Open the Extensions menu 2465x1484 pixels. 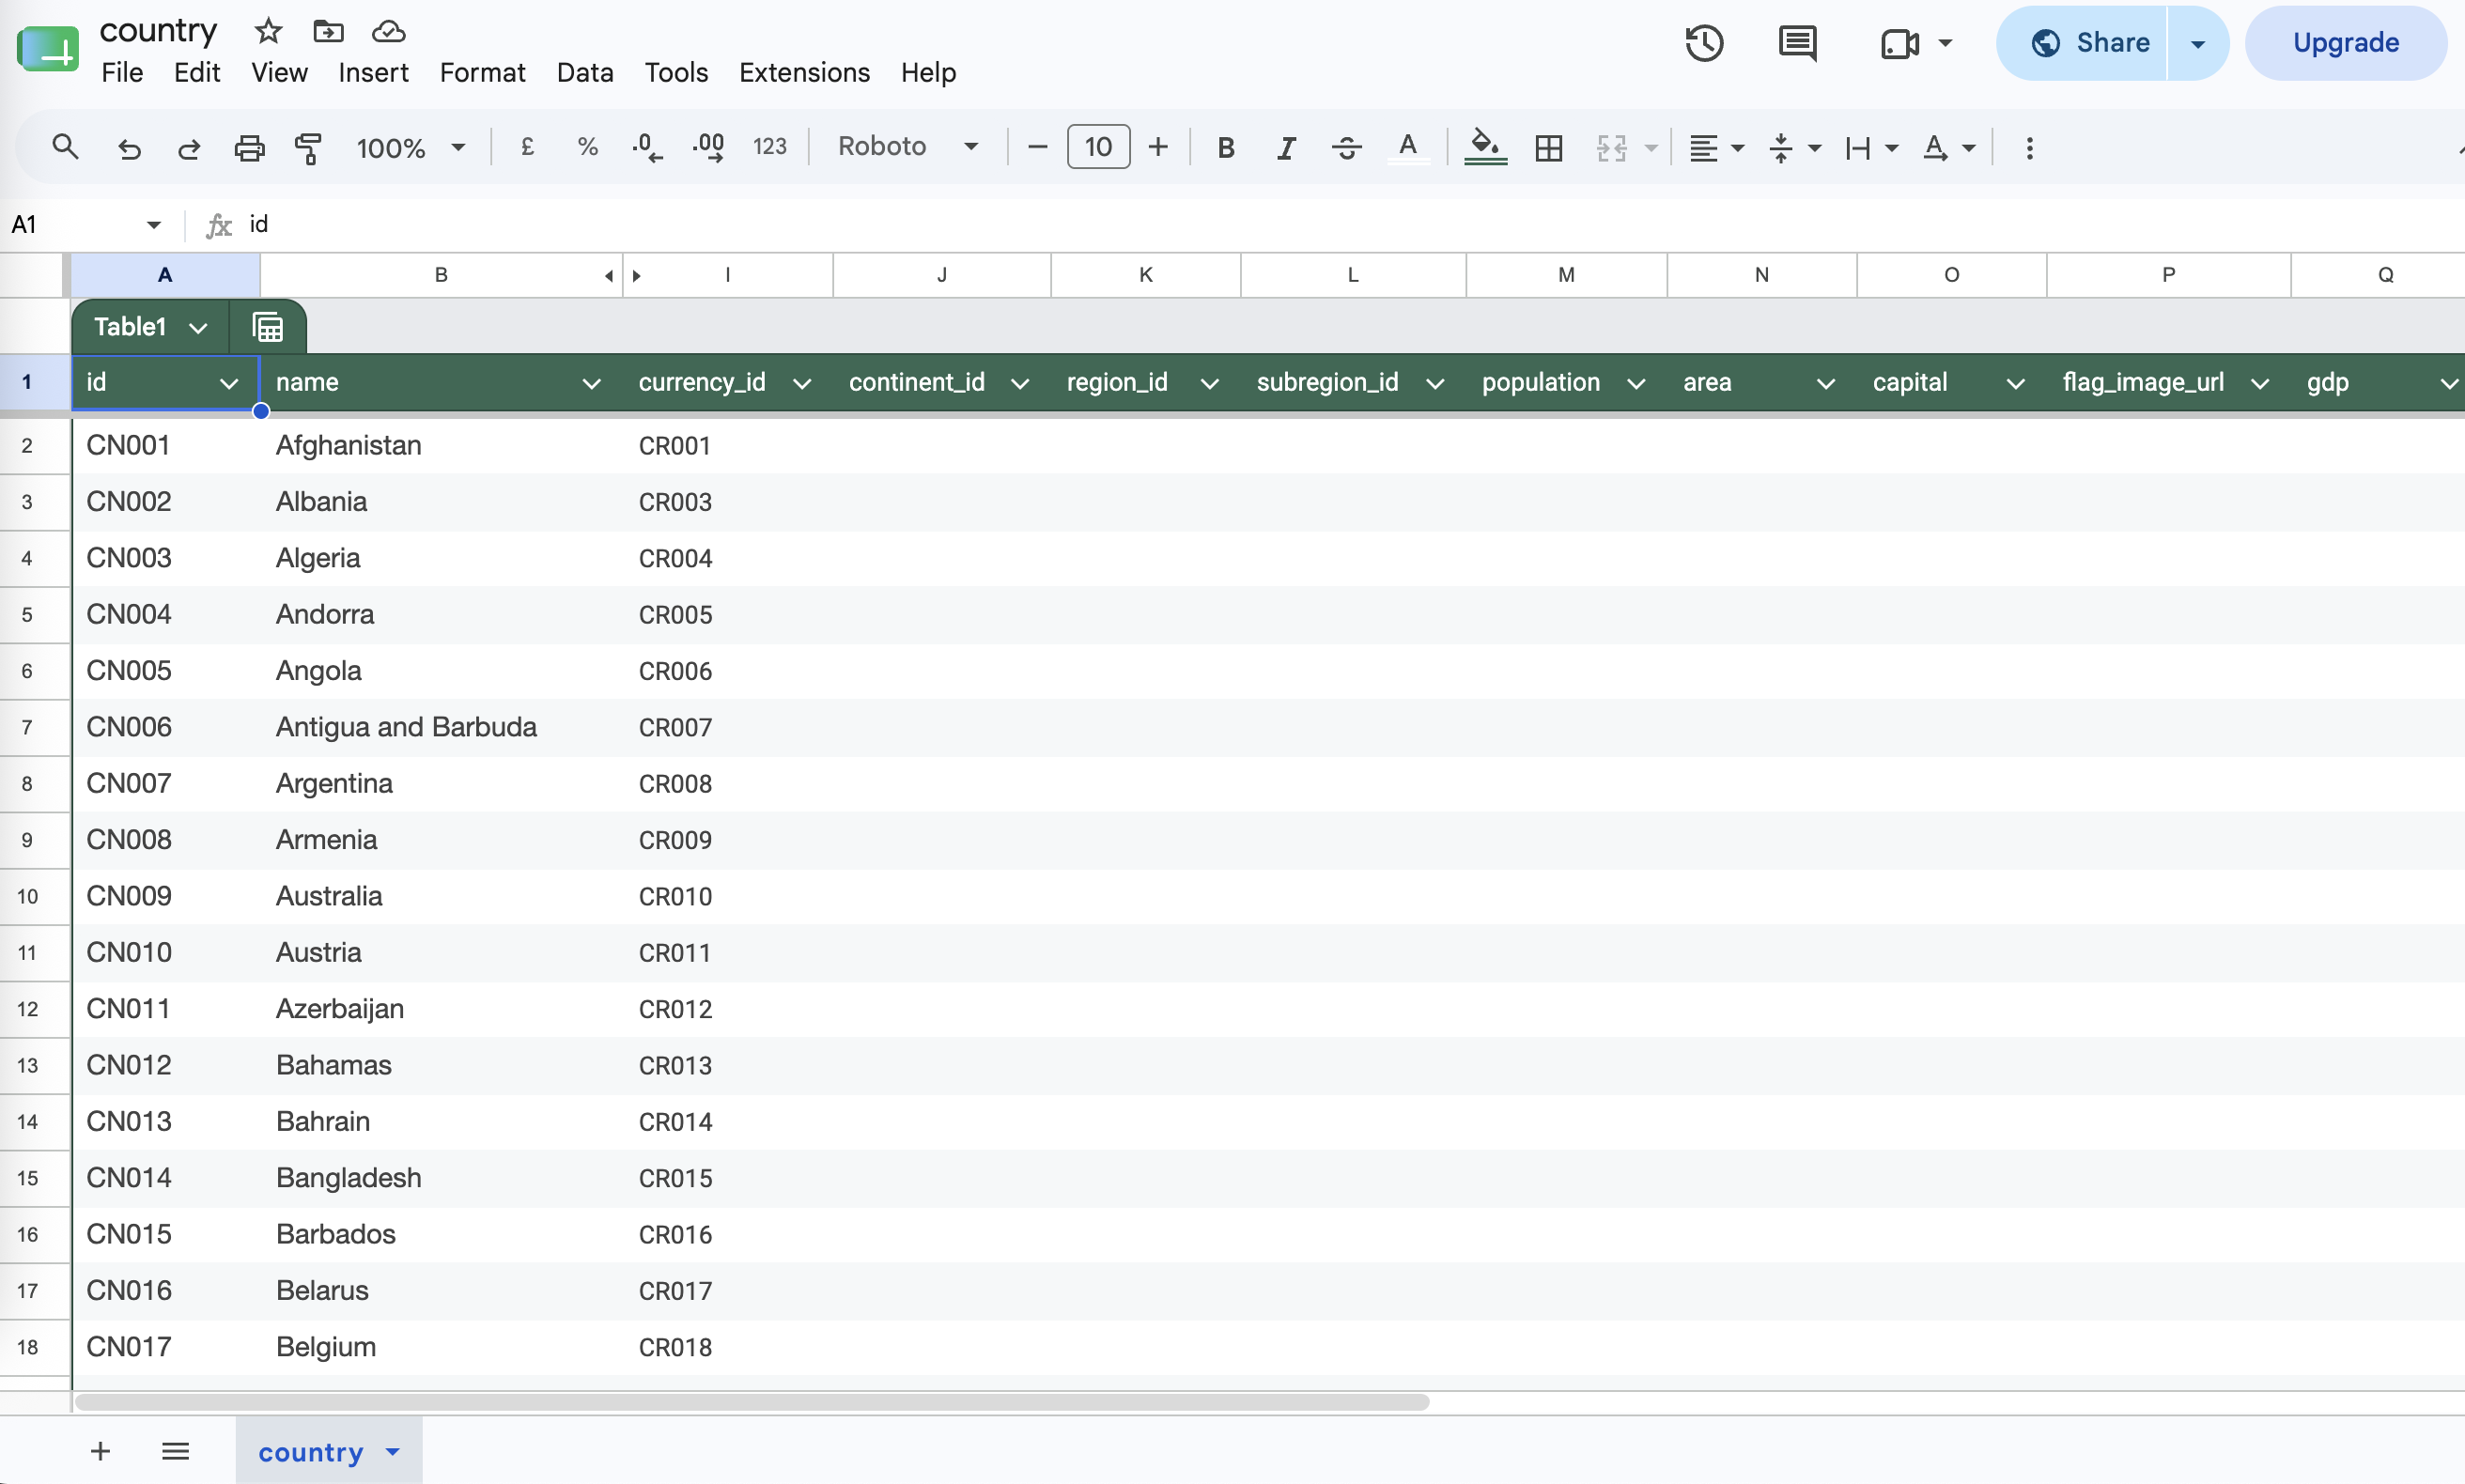(x=804, y=72)
